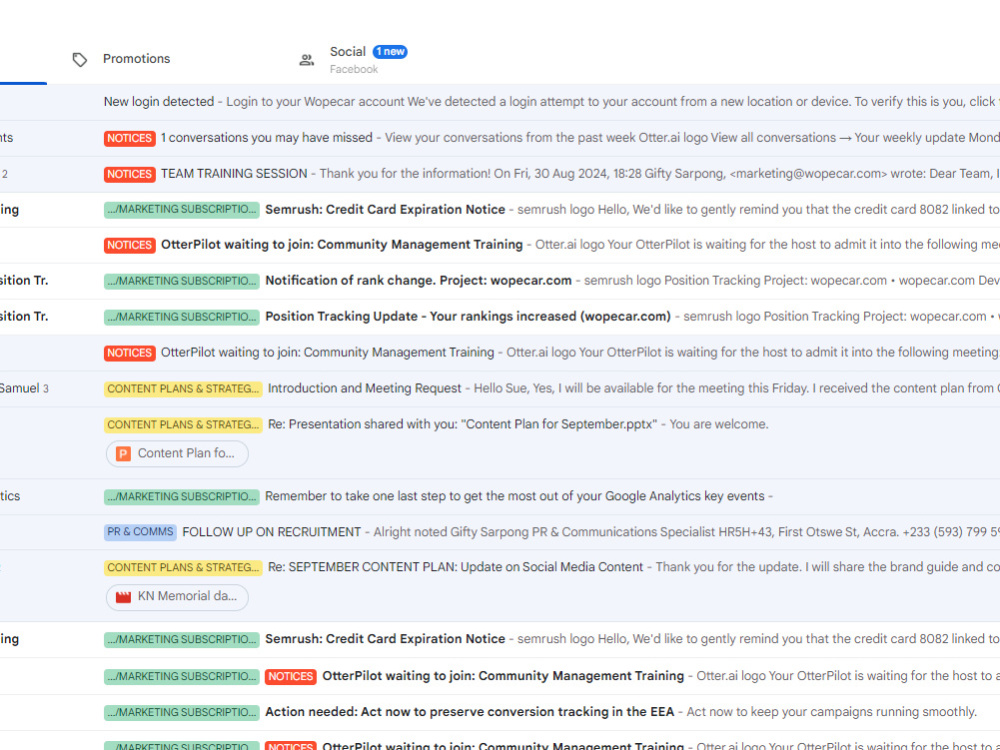Open the 'Content Plan fo...' attachment chip
The image size is (1000, 750).
pyautogui.click(x=177, y=453)
